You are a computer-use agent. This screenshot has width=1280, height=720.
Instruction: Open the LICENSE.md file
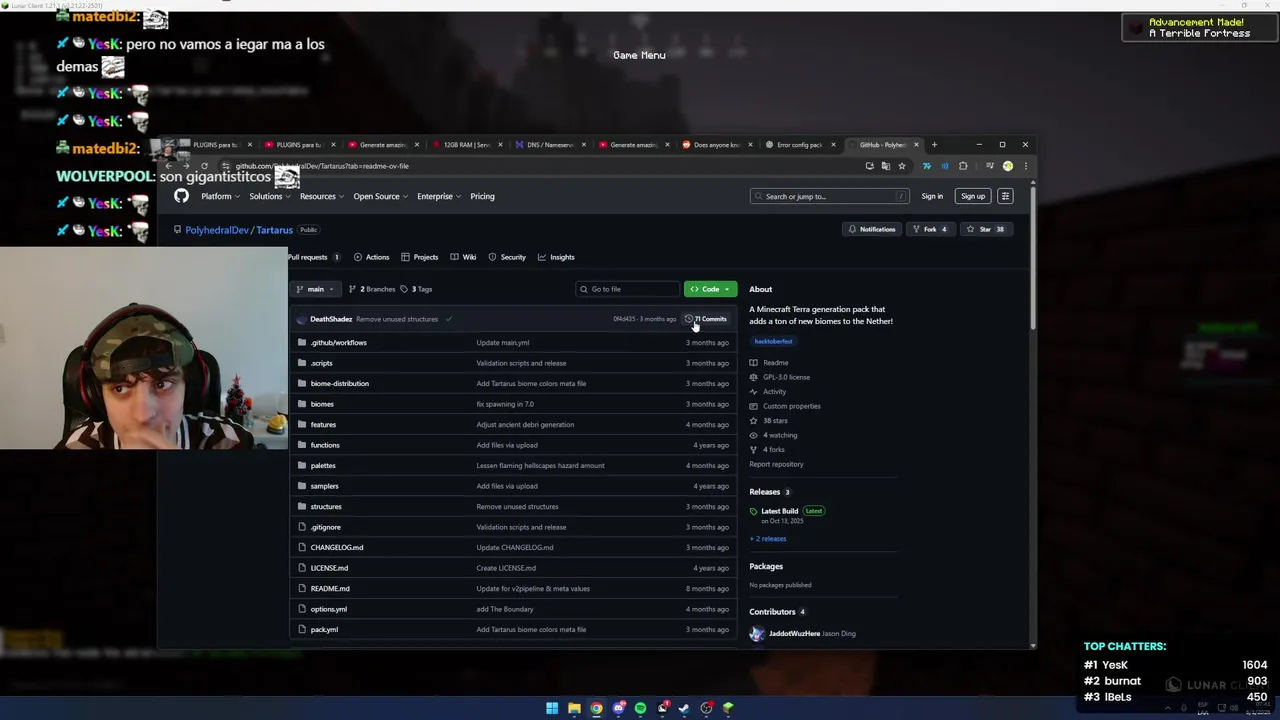[x=329, y=568]
